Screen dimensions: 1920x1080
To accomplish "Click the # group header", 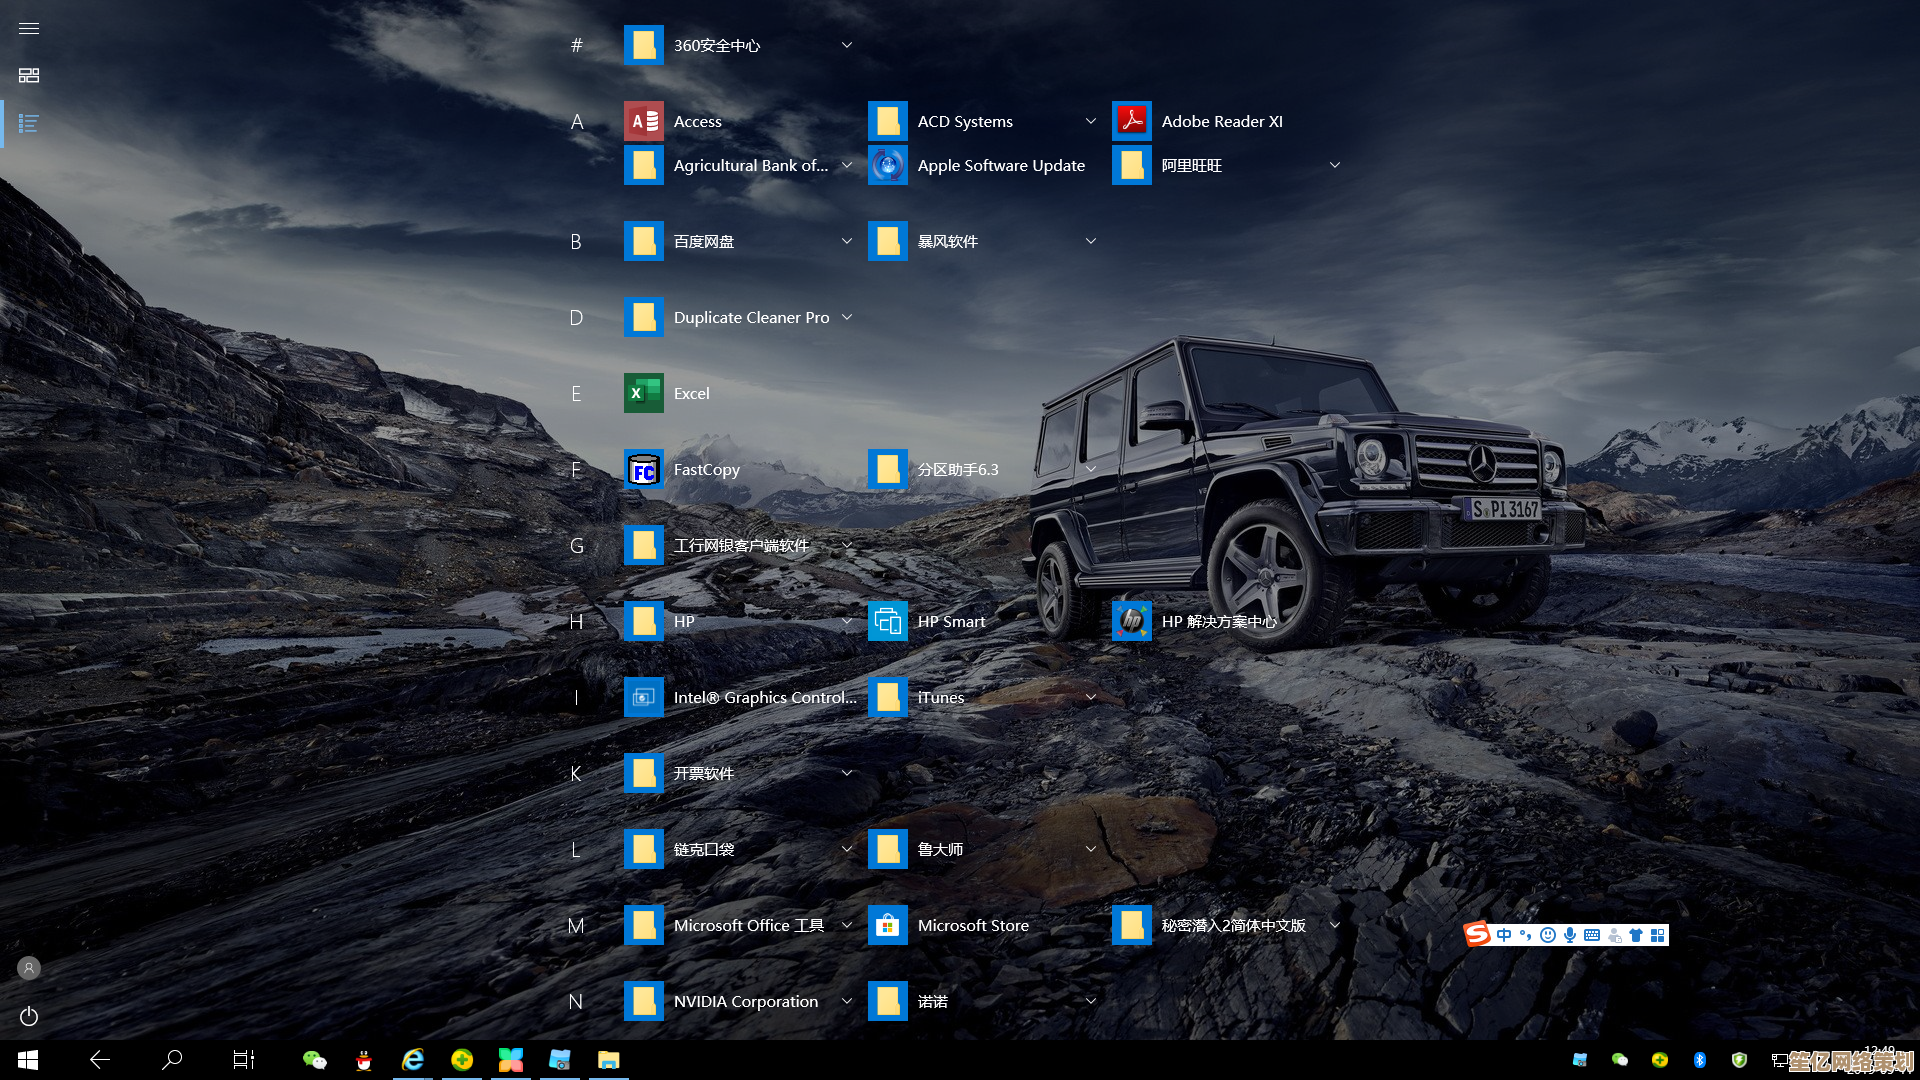I will [x=576, y=45].
